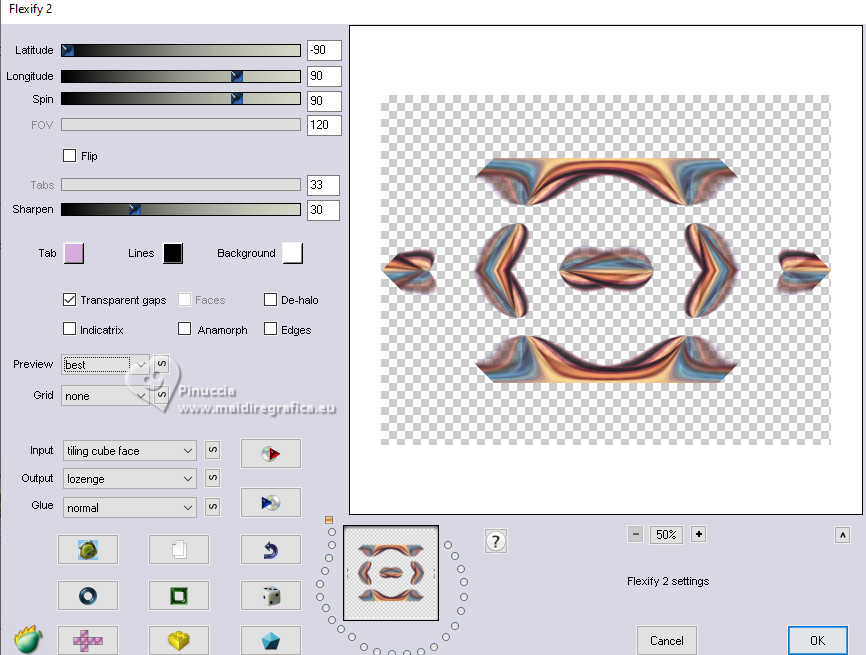The image size is (866, 655).
Task: Open the Lines black color swatch
Action: coord(173,253)
